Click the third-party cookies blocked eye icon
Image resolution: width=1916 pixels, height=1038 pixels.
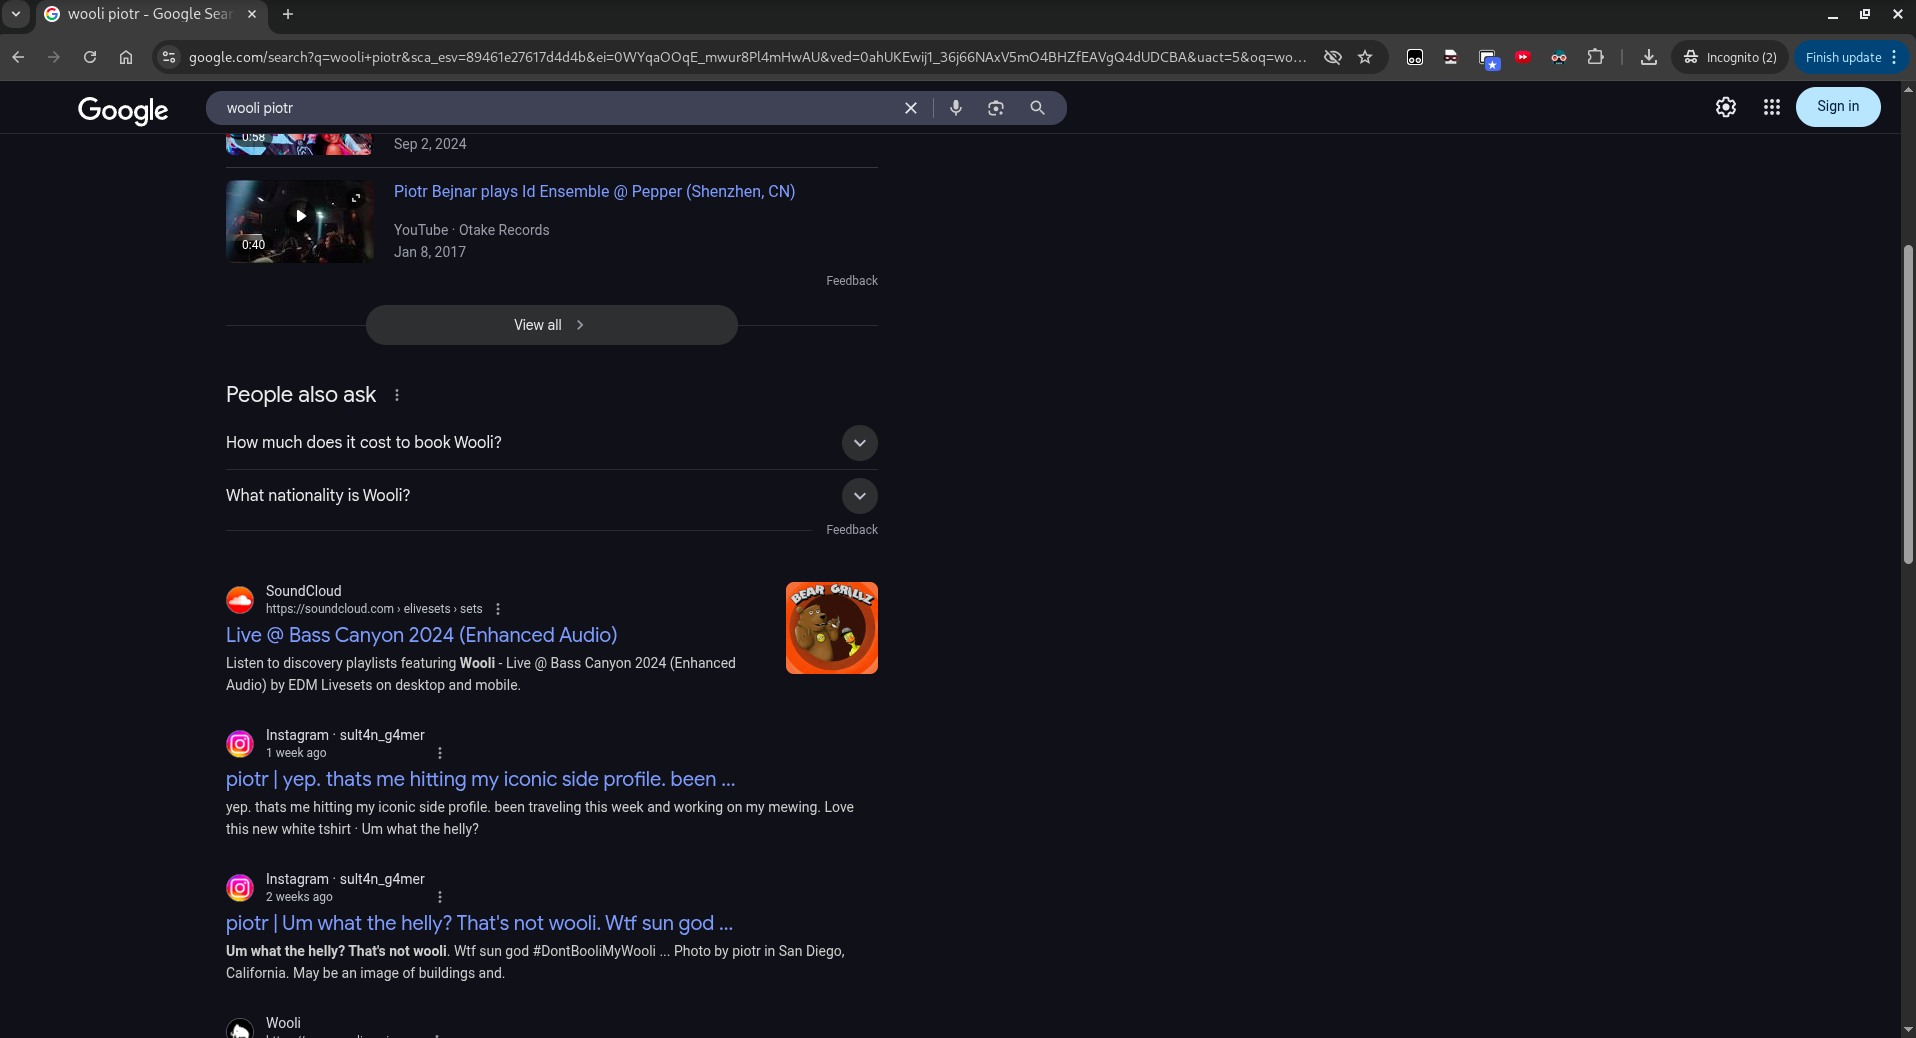coord(1332,57)
